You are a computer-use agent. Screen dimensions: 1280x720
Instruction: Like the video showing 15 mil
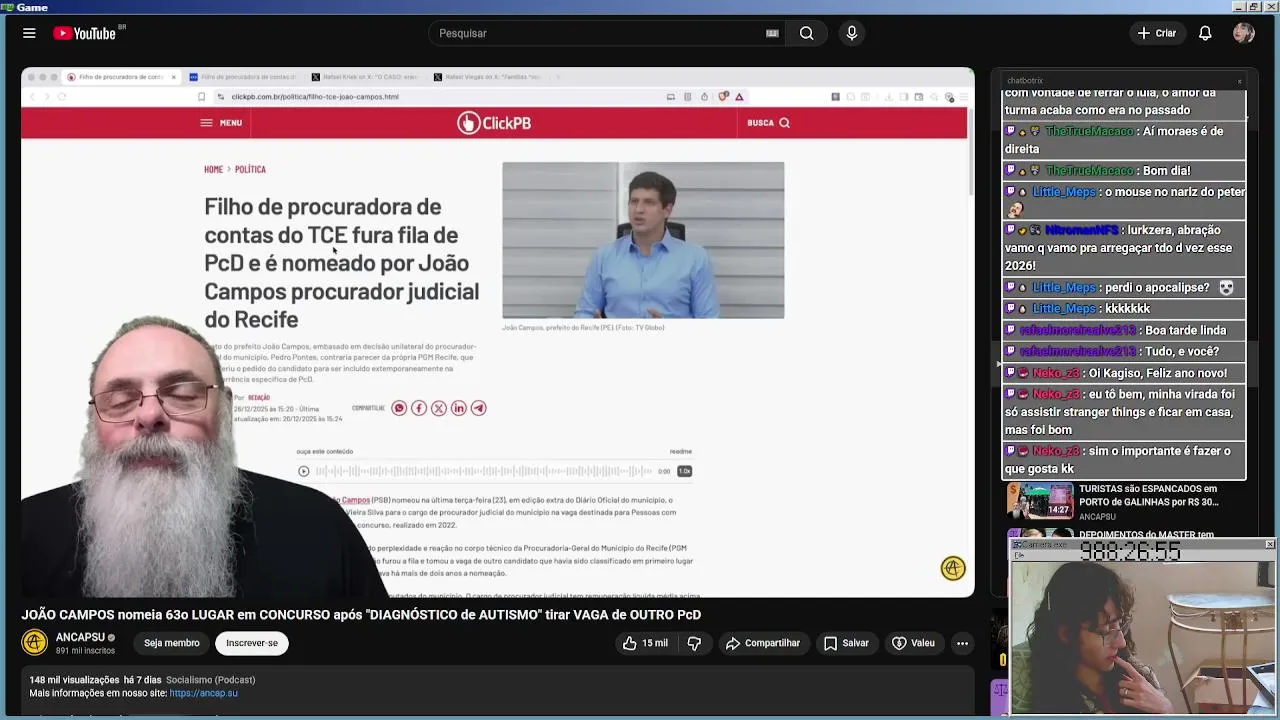point(645,643)
